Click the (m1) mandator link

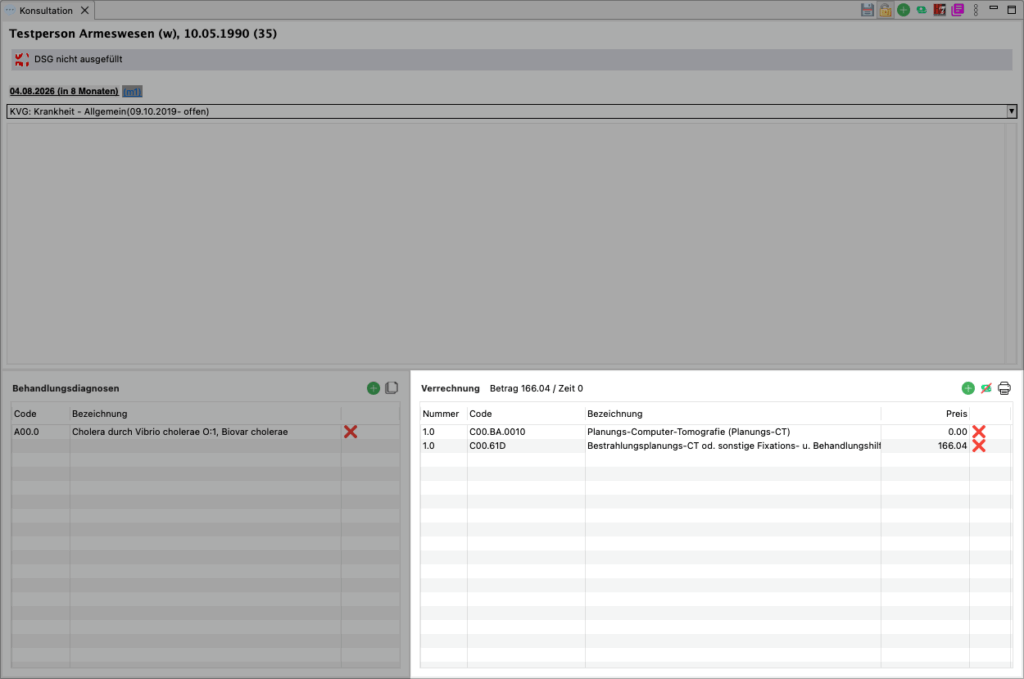coord(132,92)
